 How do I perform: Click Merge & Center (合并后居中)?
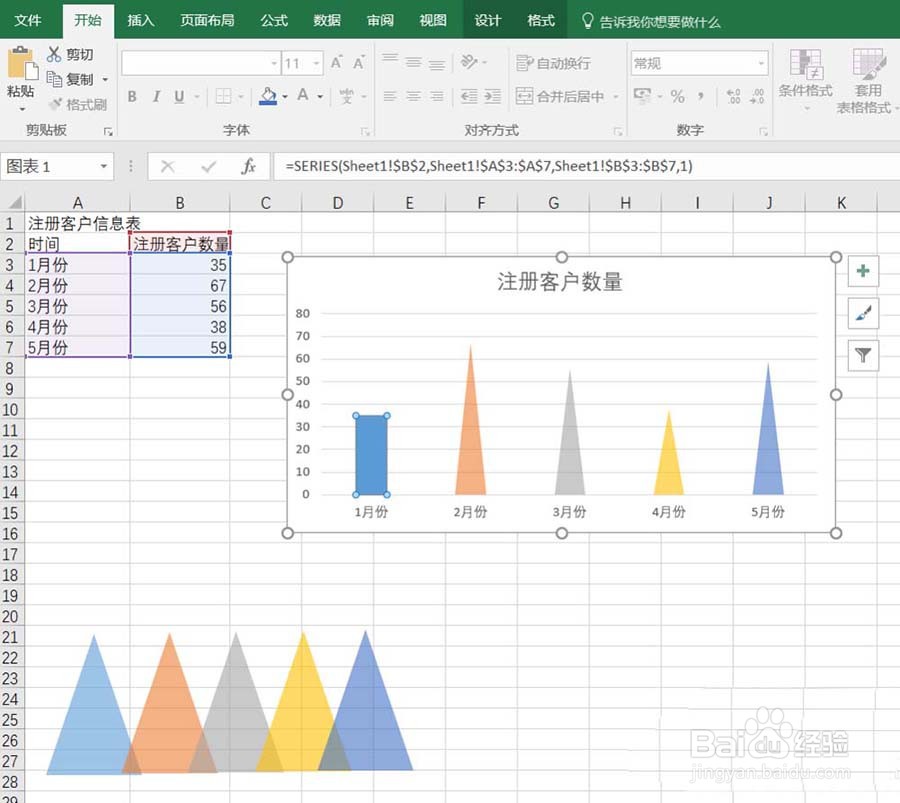[x=560, y=96]
